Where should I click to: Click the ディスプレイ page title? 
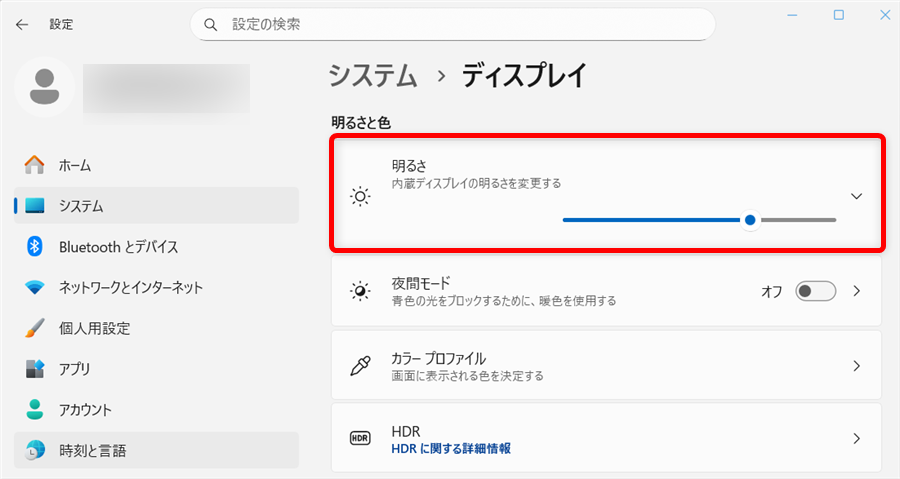(x=524, y=75)
